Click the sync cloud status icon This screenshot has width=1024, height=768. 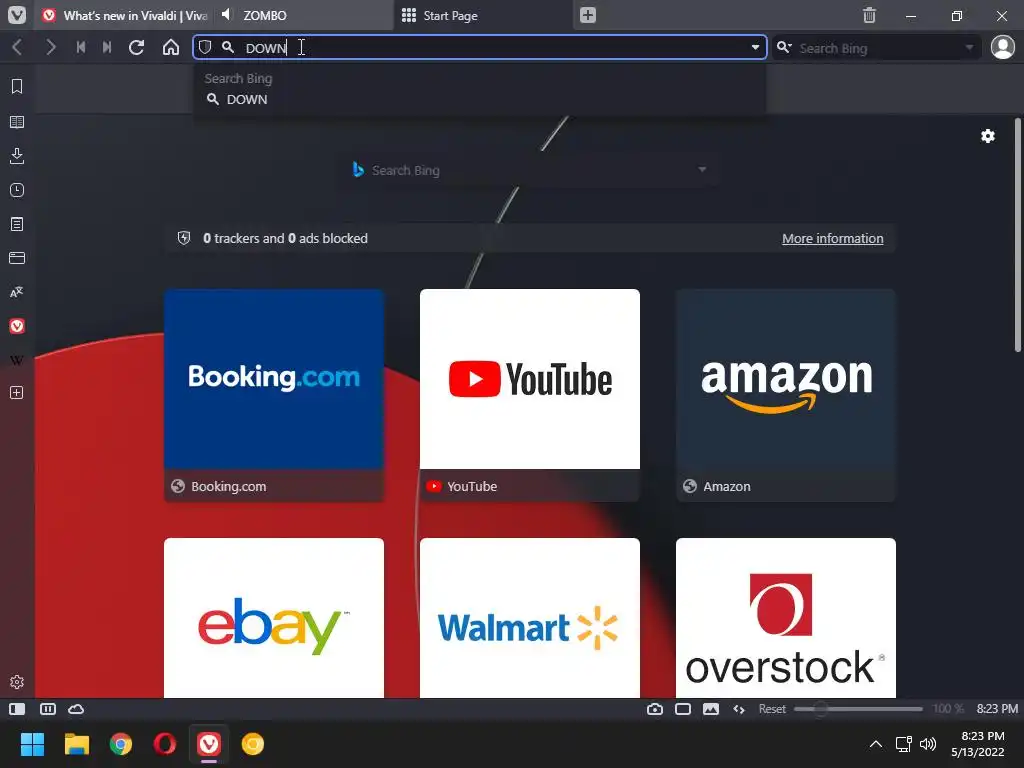click(76, 709)
